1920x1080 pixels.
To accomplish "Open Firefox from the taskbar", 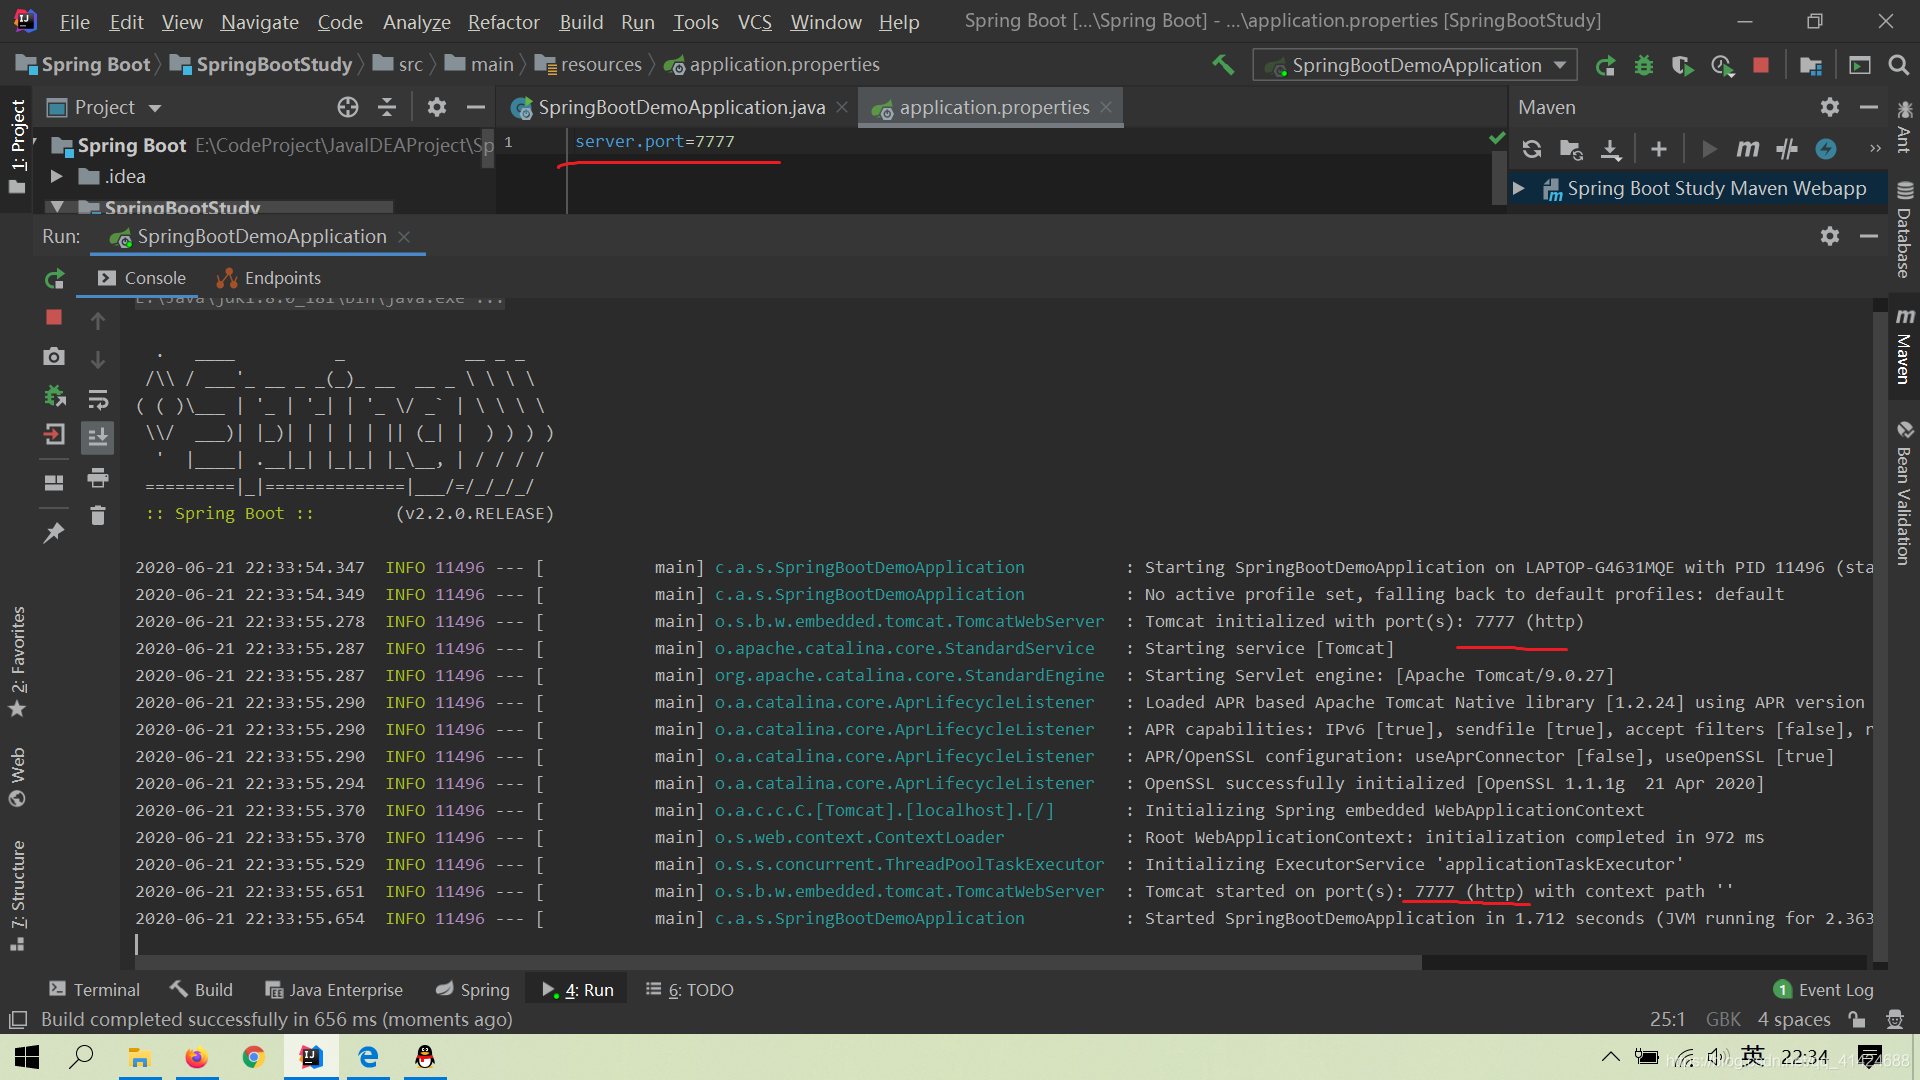I will point(196,1057).
